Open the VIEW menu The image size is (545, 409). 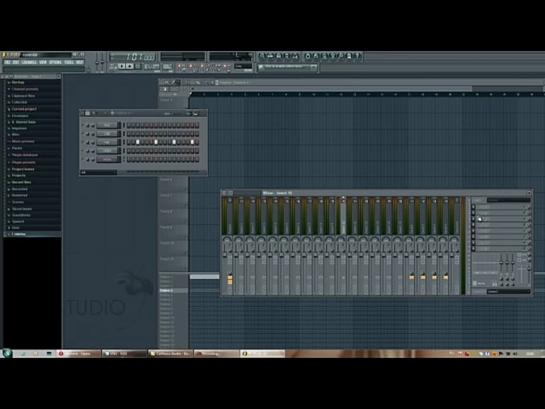pyautogui.click(x=43, y=63)
